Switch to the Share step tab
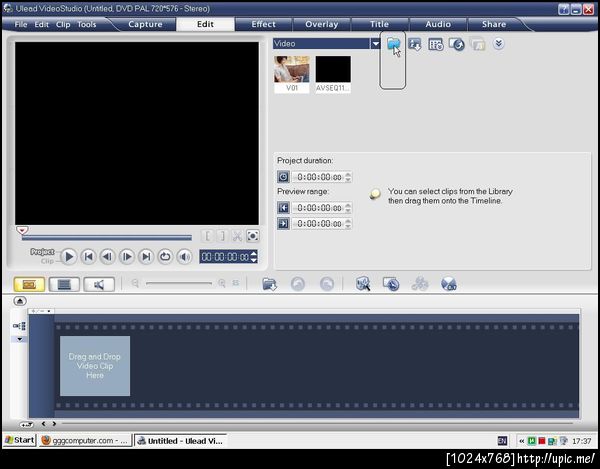600x469 pixels. click(x=494, y=24)
